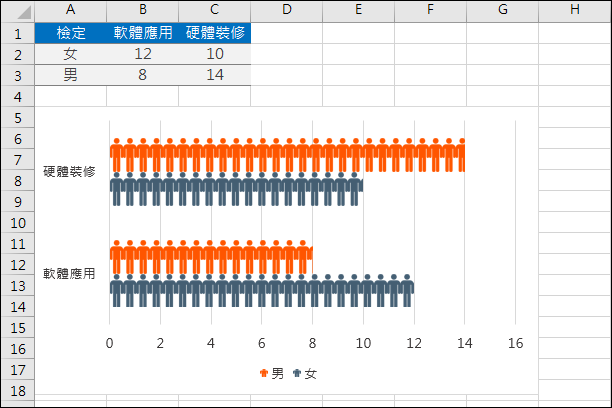Select orange 男 bar for 硬體裝修
612x408 pixels.
(x=287, y=155)
